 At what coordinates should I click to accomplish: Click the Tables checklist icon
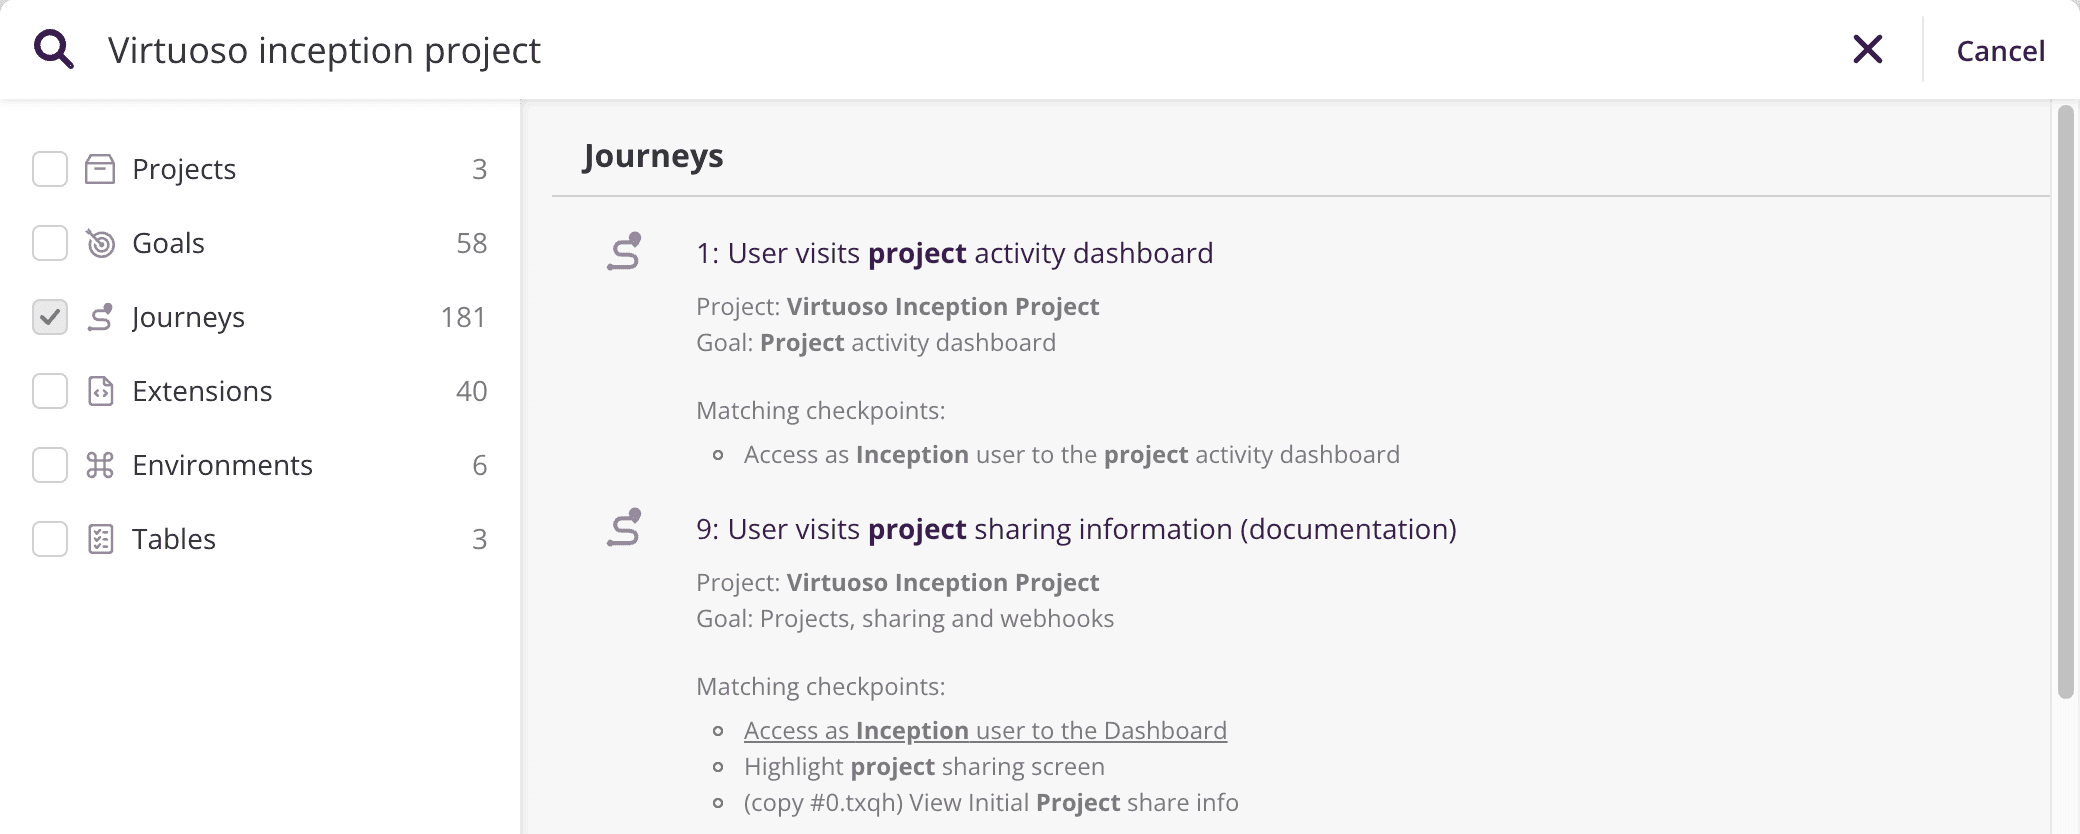point(100,539)
